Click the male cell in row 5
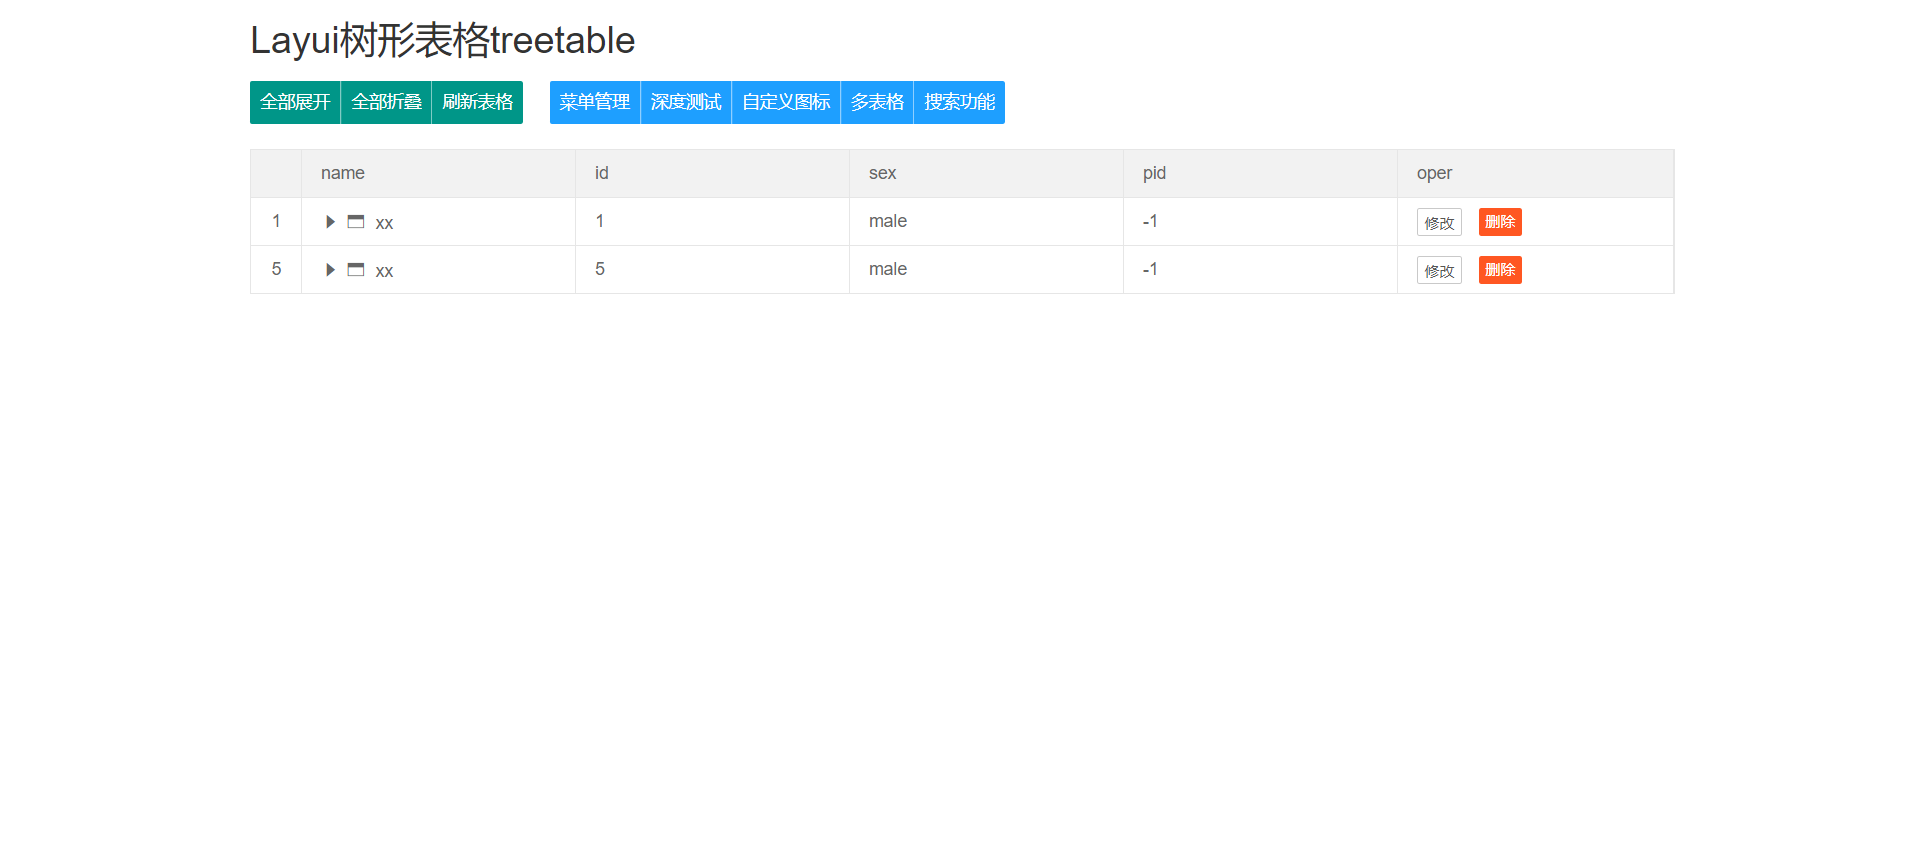The width and height of the screenshot is (1925, 867). 888,269
